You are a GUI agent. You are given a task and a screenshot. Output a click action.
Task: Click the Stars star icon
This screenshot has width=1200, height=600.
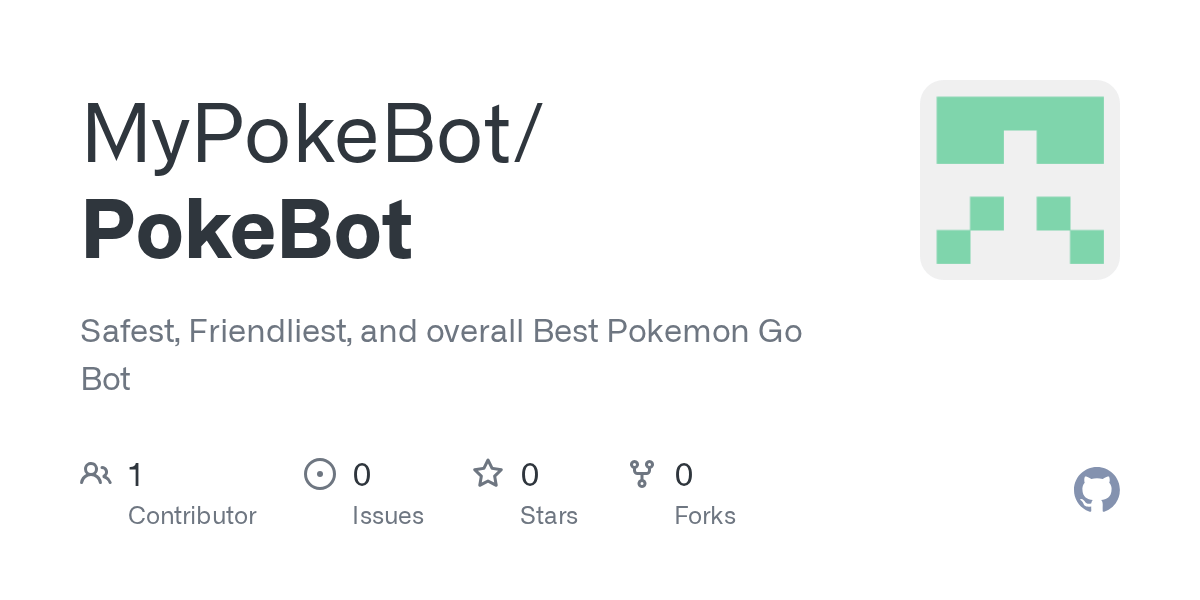(488, 473)
